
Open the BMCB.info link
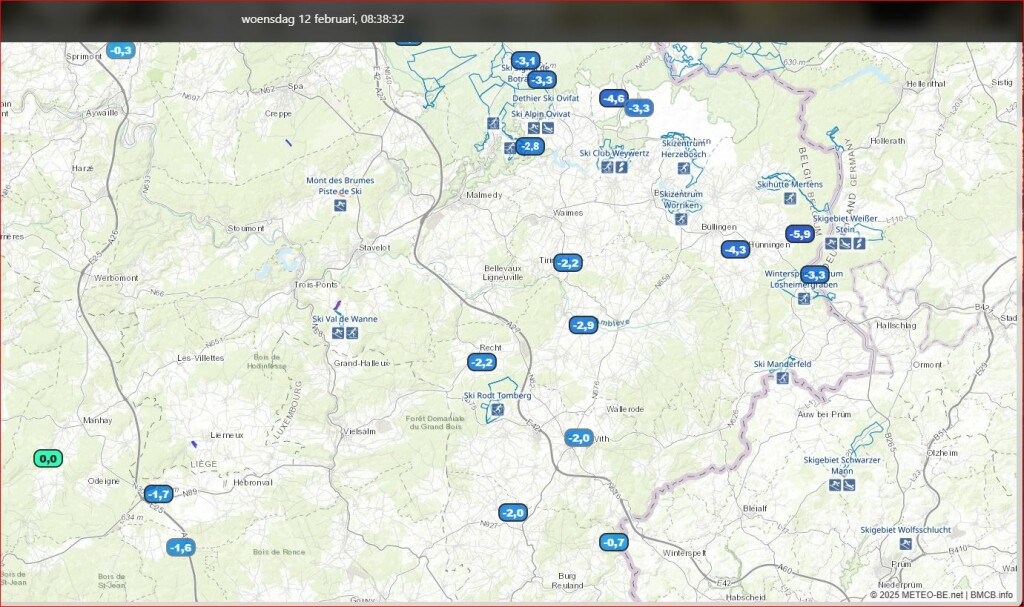[991, 595]
